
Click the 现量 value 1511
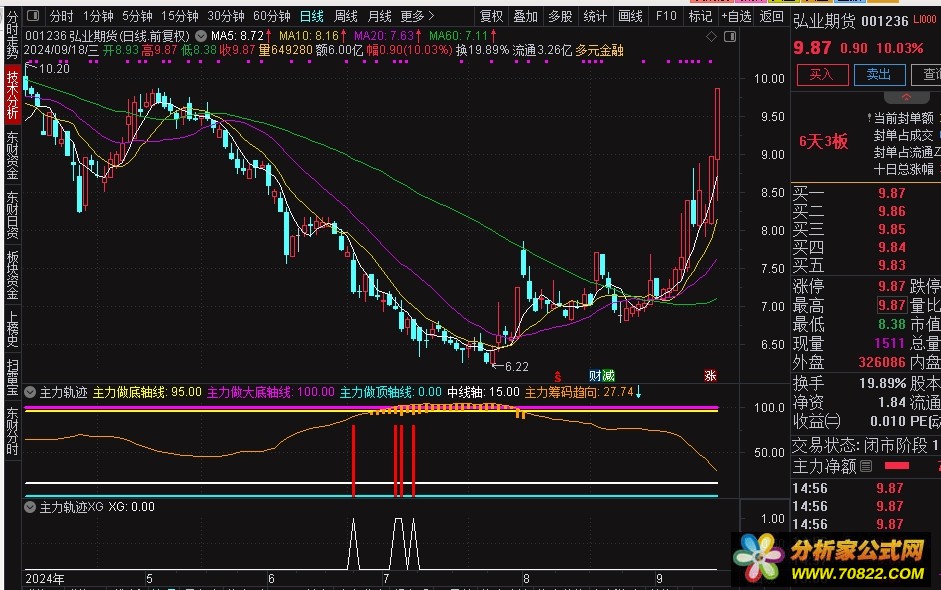pos(889,343)
